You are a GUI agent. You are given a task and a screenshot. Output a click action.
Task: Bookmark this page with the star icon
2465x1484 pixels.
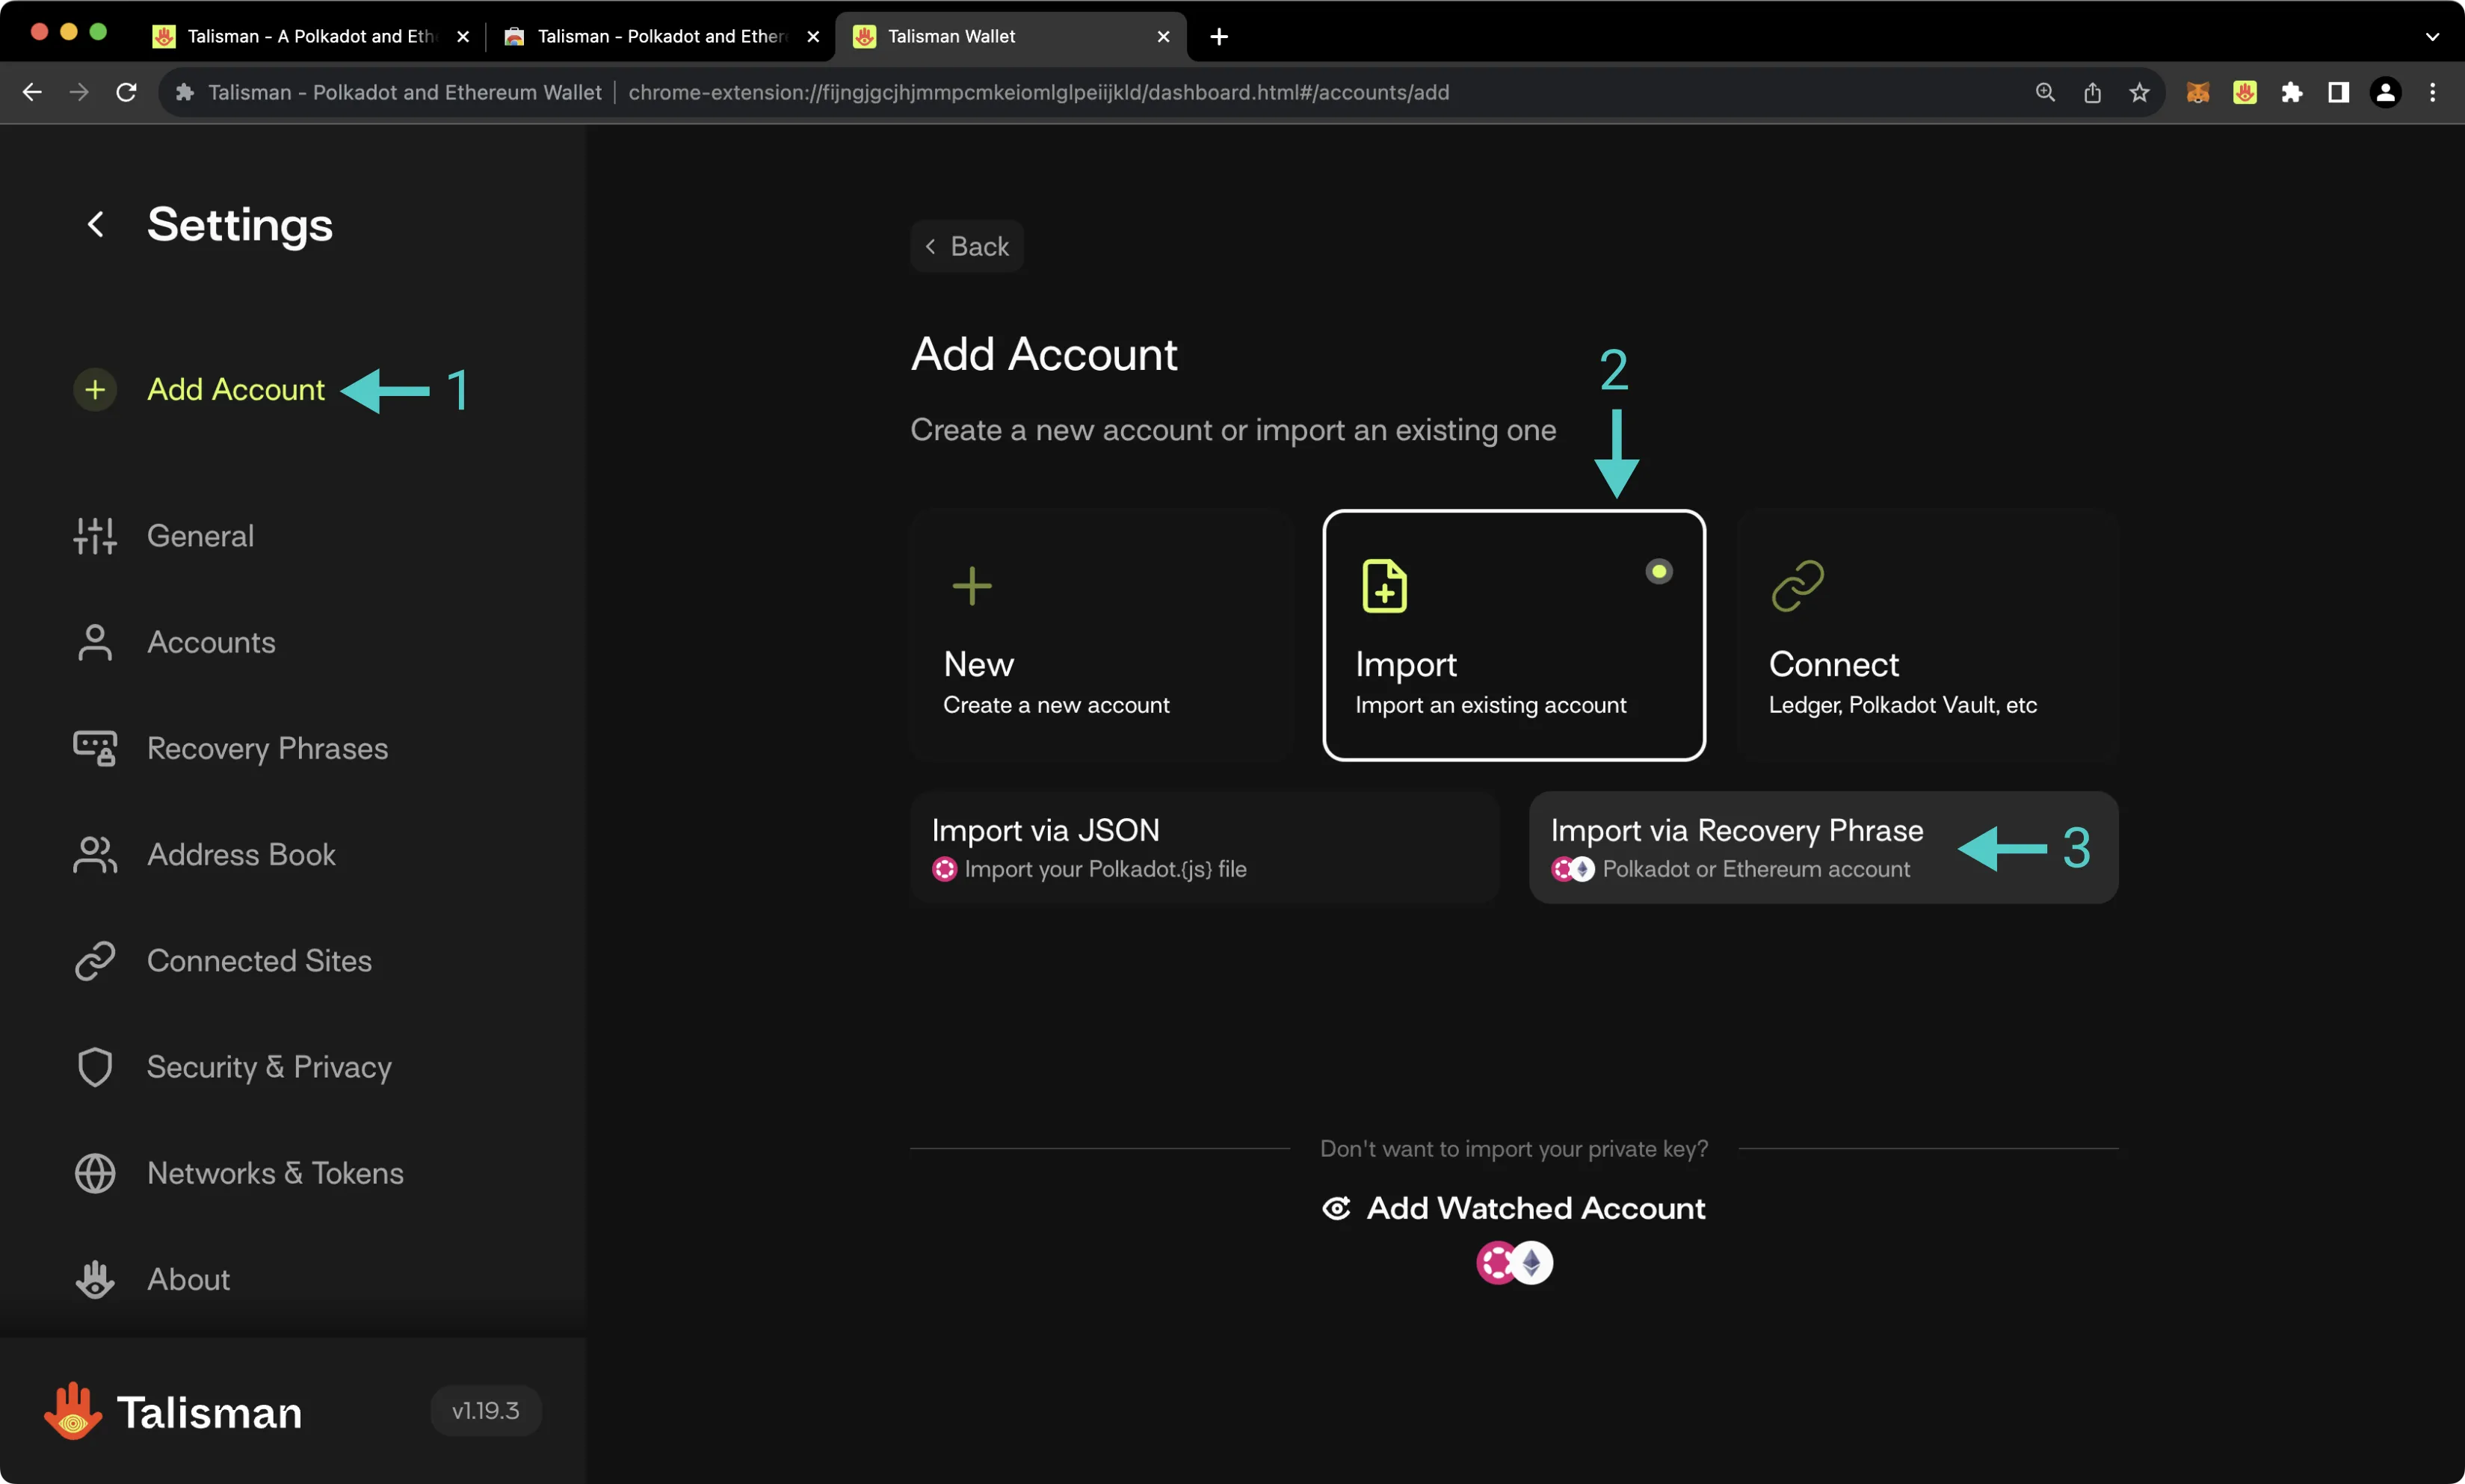pyautogui.click(x=2139, y=92)
